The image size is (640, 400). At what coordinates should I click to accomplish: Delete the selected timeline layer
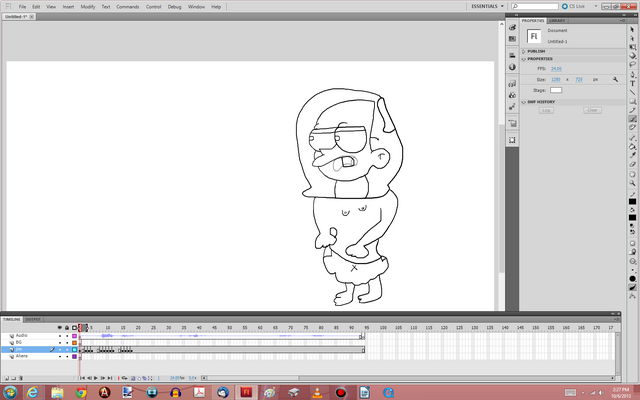[x=21, y=378]
